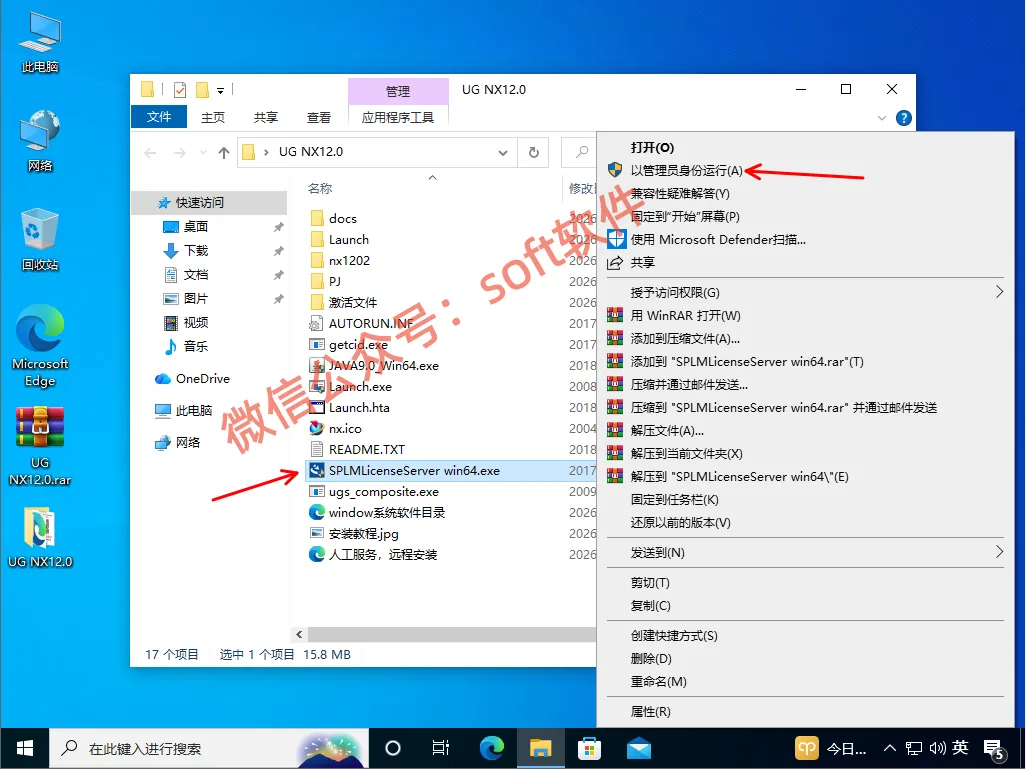Select the nx.ico file

[345, 429]
